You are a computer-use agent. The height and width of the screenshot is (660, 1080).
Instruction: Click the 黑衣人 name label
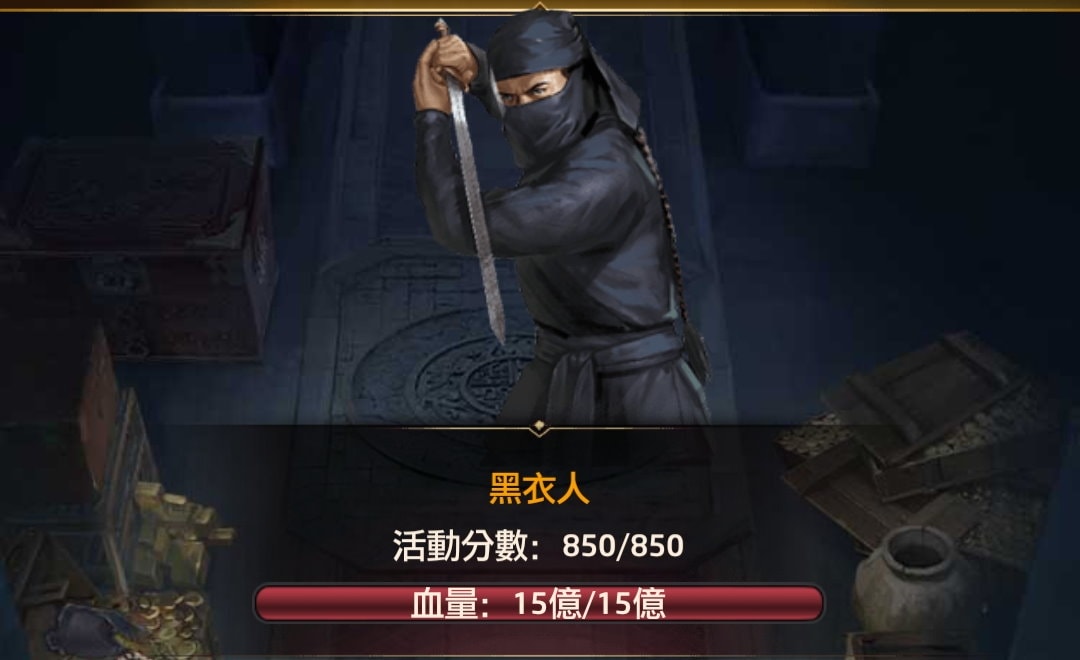coord(539,490)
